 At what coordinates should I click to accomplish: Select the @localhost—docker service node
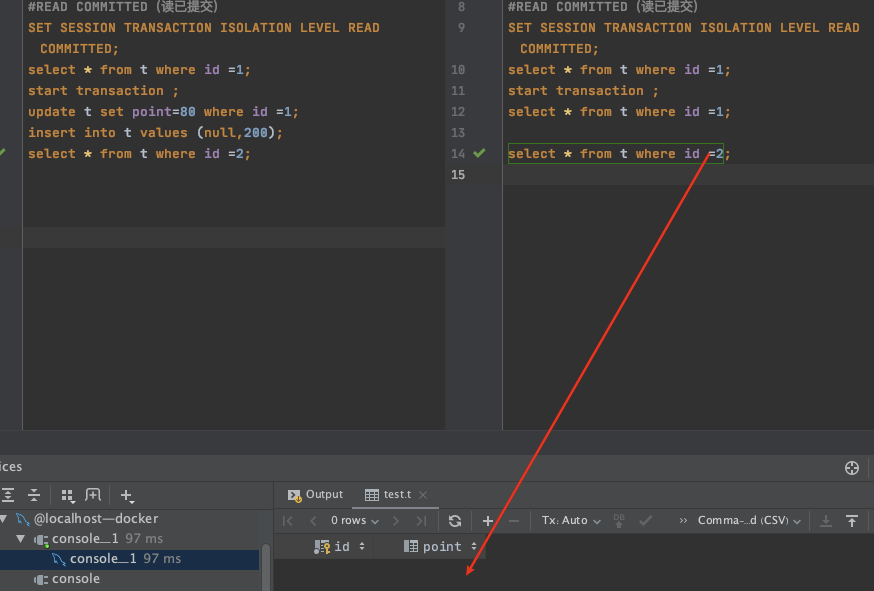pos(95,519)
